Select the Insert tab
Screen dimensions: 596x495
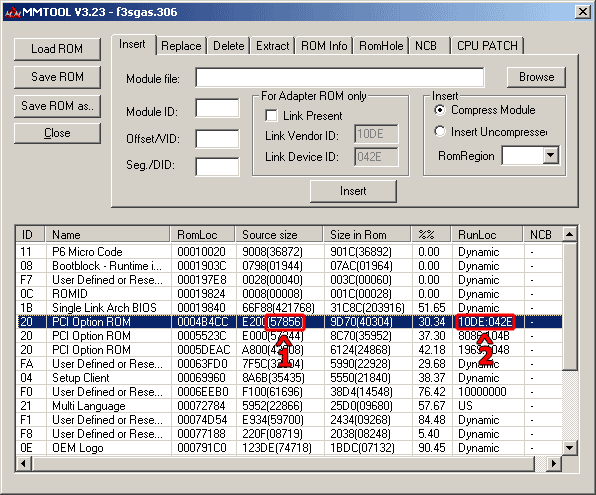point(132,44)
